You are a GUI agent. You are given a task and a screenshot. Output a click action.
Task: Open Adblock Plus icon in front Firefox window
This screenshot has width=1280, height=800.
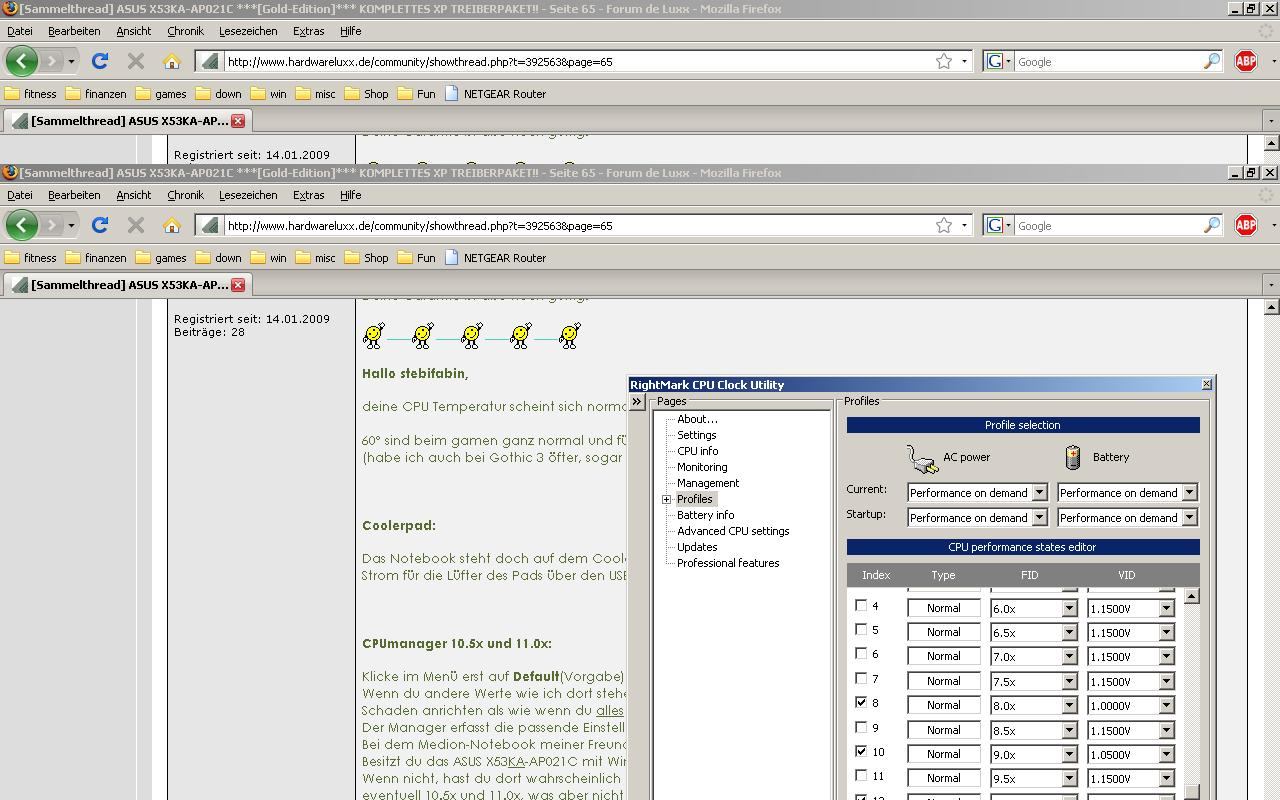[x=1246, y=225]
